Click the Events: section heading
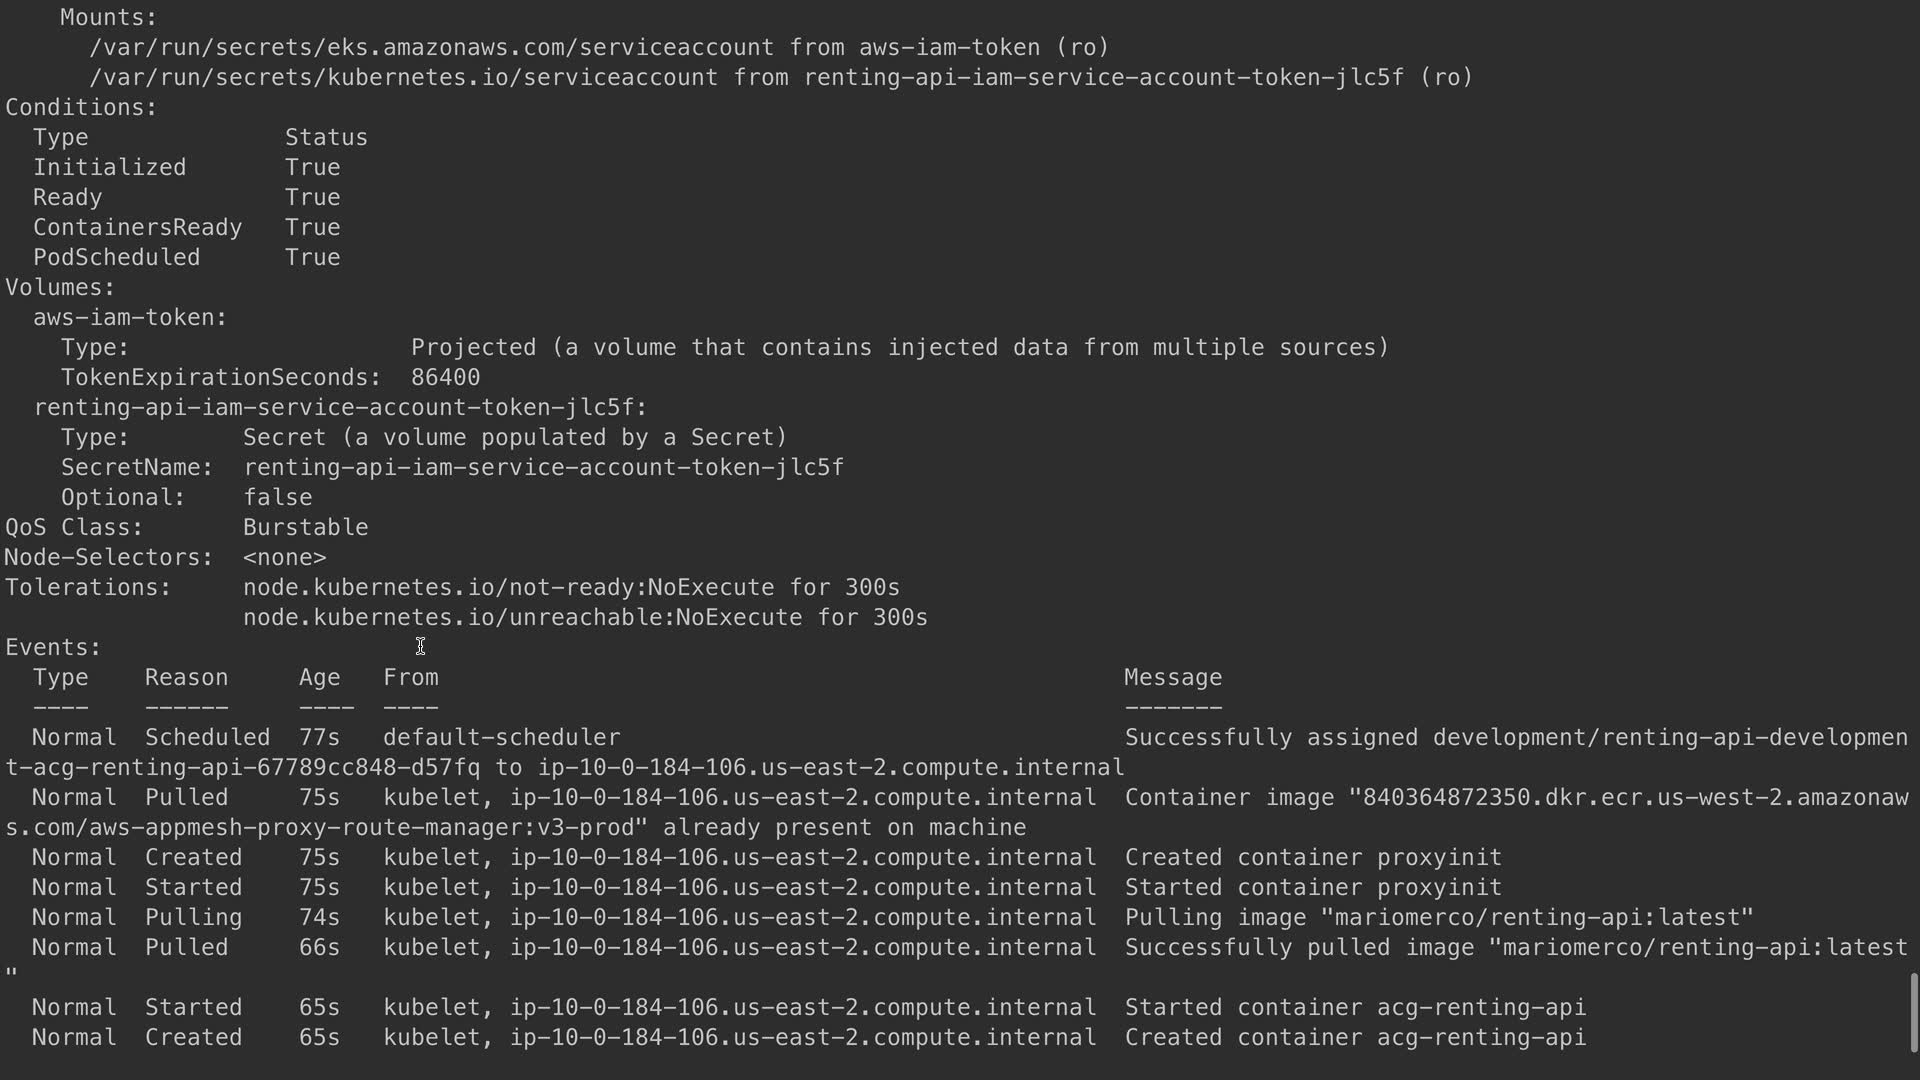1920x1080 pixels. [x=53, y=648]
